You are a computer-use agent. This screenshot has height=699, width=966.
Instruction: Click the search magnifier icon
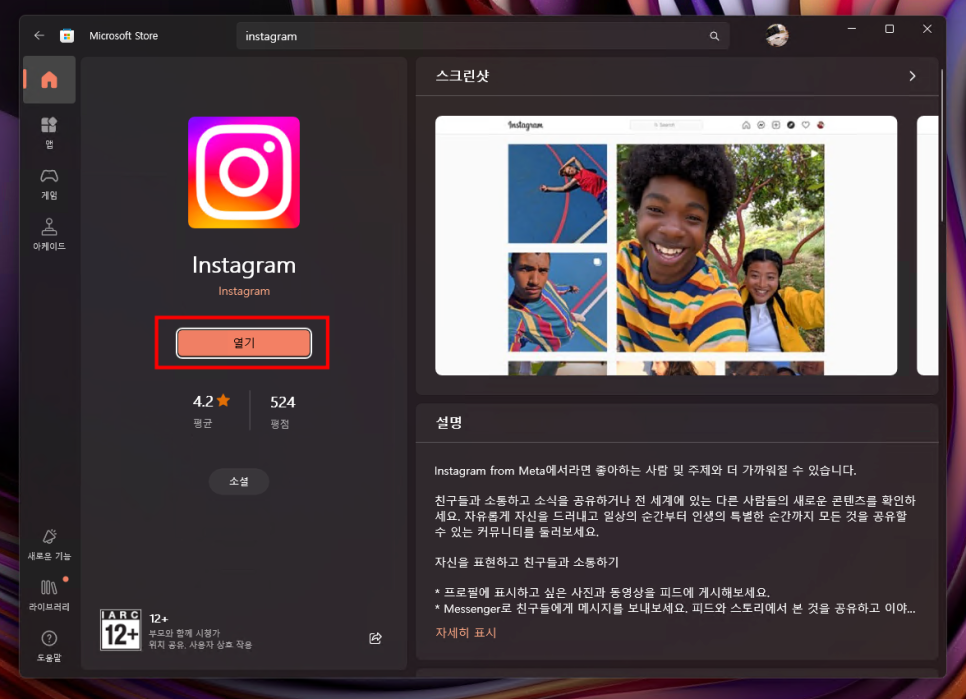(x=714, y=36)
